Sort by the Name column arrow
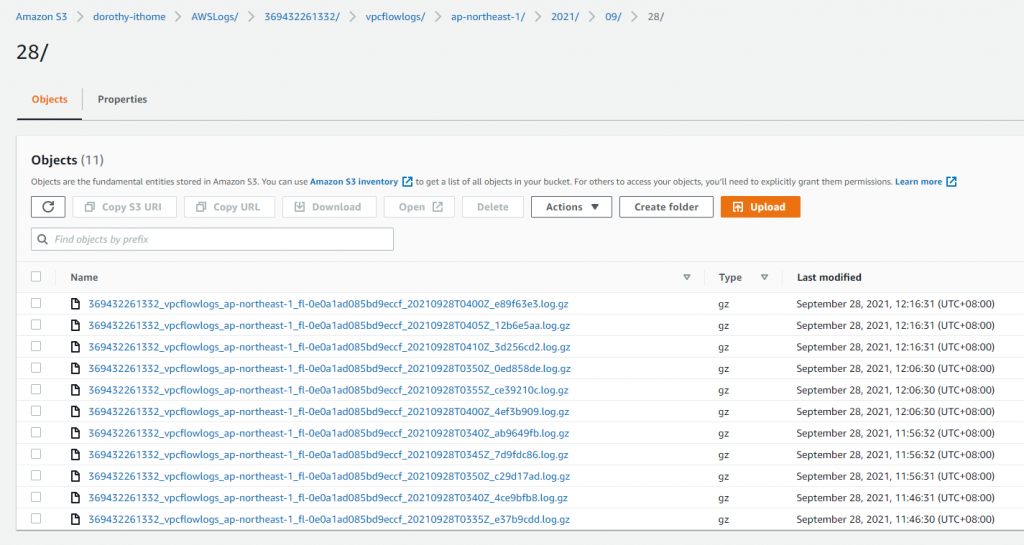The height and width of the screenshot is (545, 1024). click(x=686, y=277)
